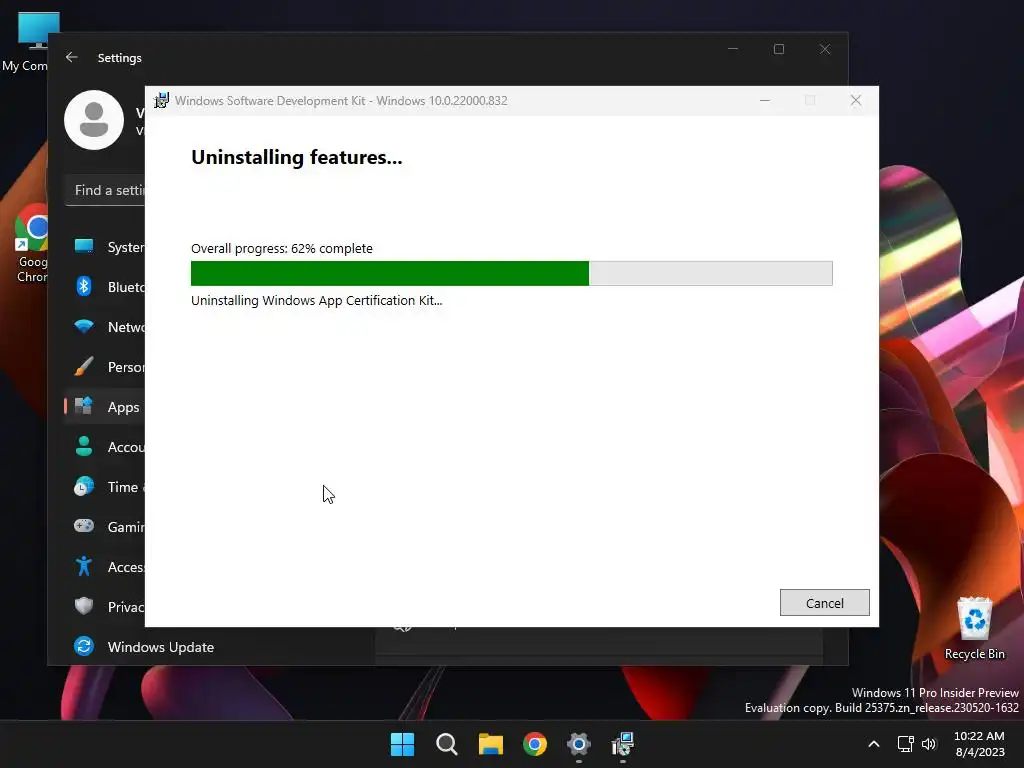Image resolution: width=1024 pixels, height=768 pixels.
Task: Open the clock showing 10:22 AM
Action: tap(979, 744)
